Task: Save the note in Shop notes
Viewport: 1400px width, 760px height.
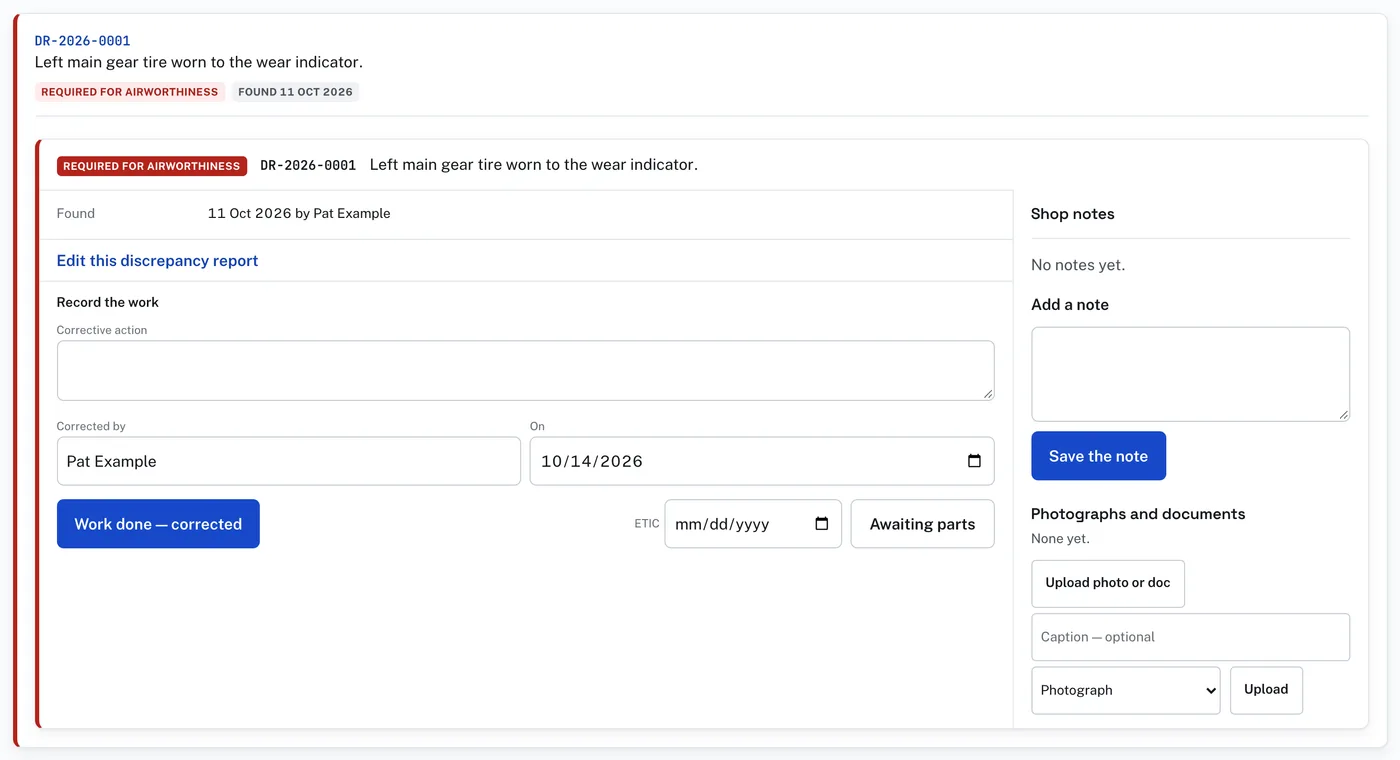Action: coord(1098,456)
